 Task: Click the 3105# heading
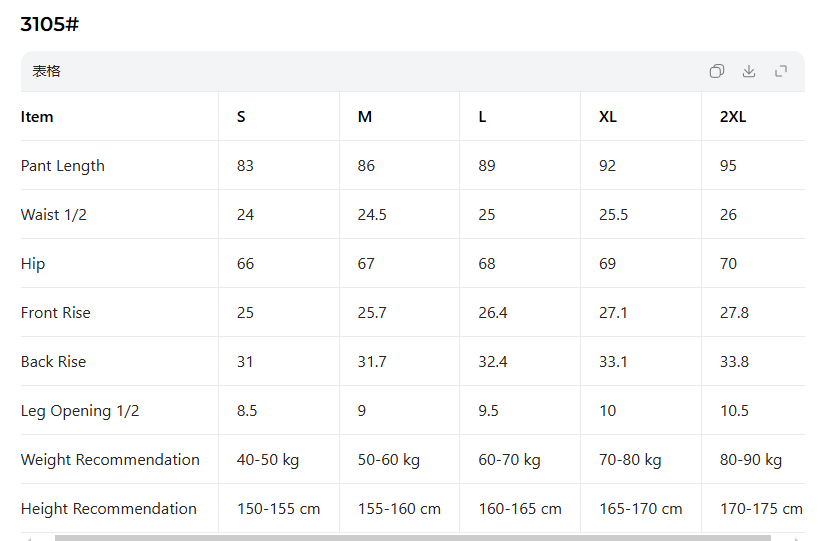coord(49,25)
